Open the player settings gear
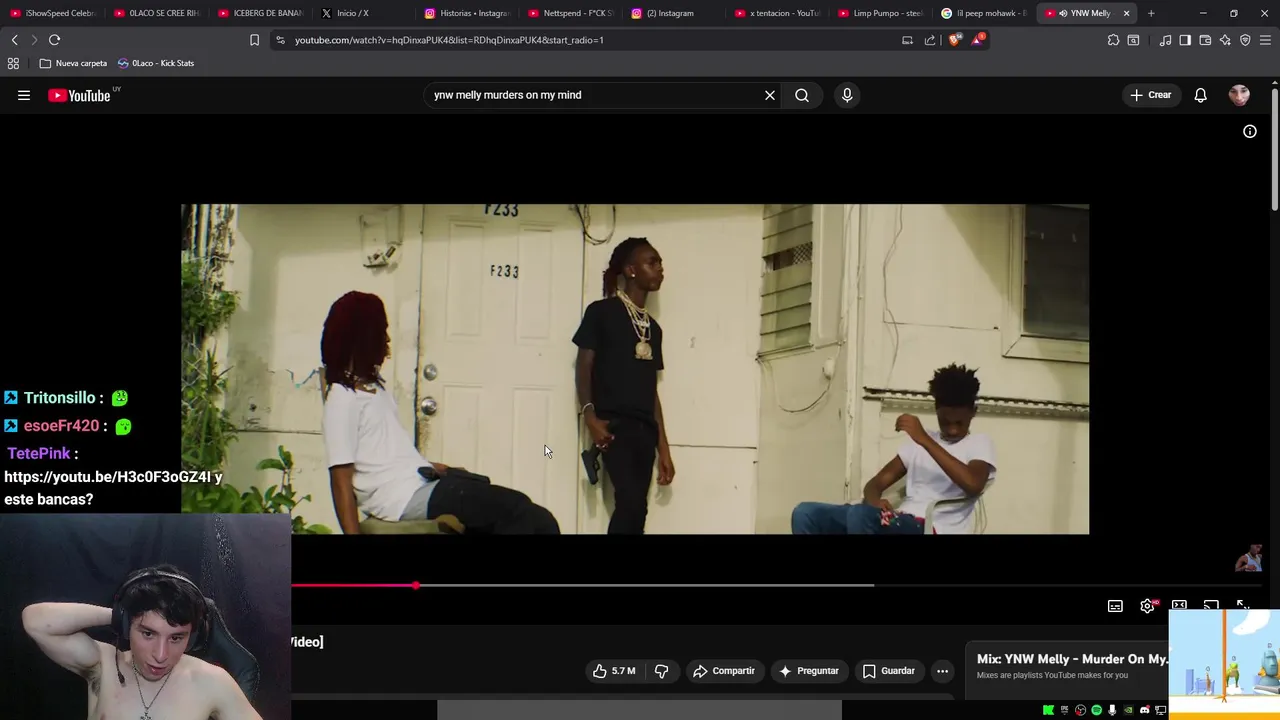The image size is (1280, 720). pos(1147,606)
